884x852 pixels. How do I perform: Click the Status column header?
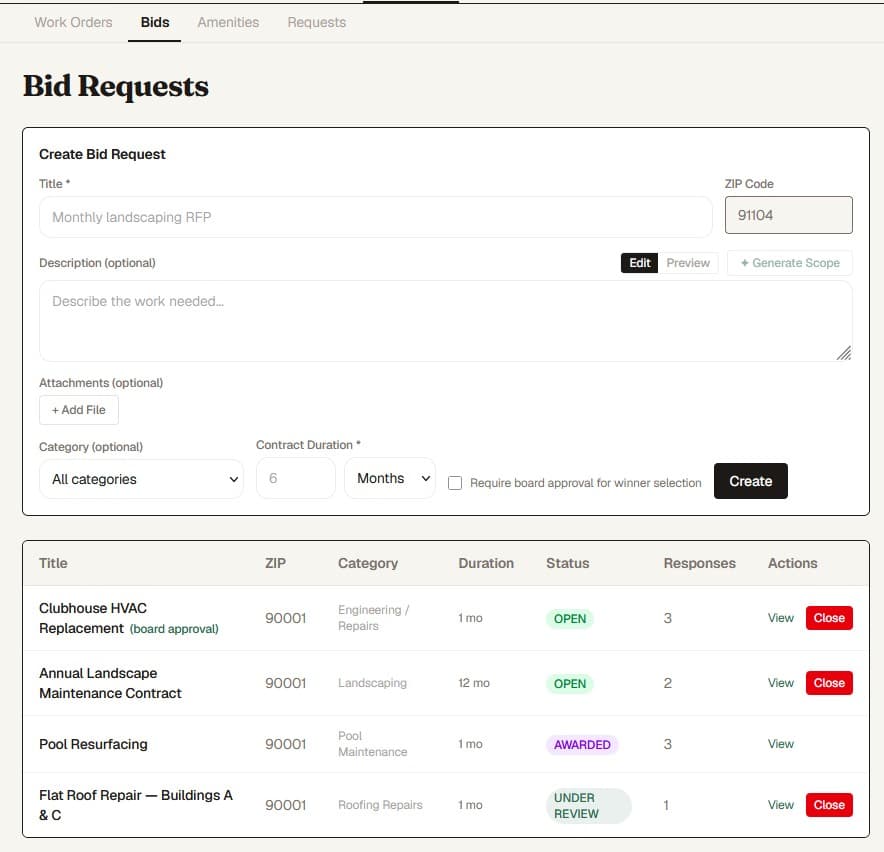click(x=568, y=563)
